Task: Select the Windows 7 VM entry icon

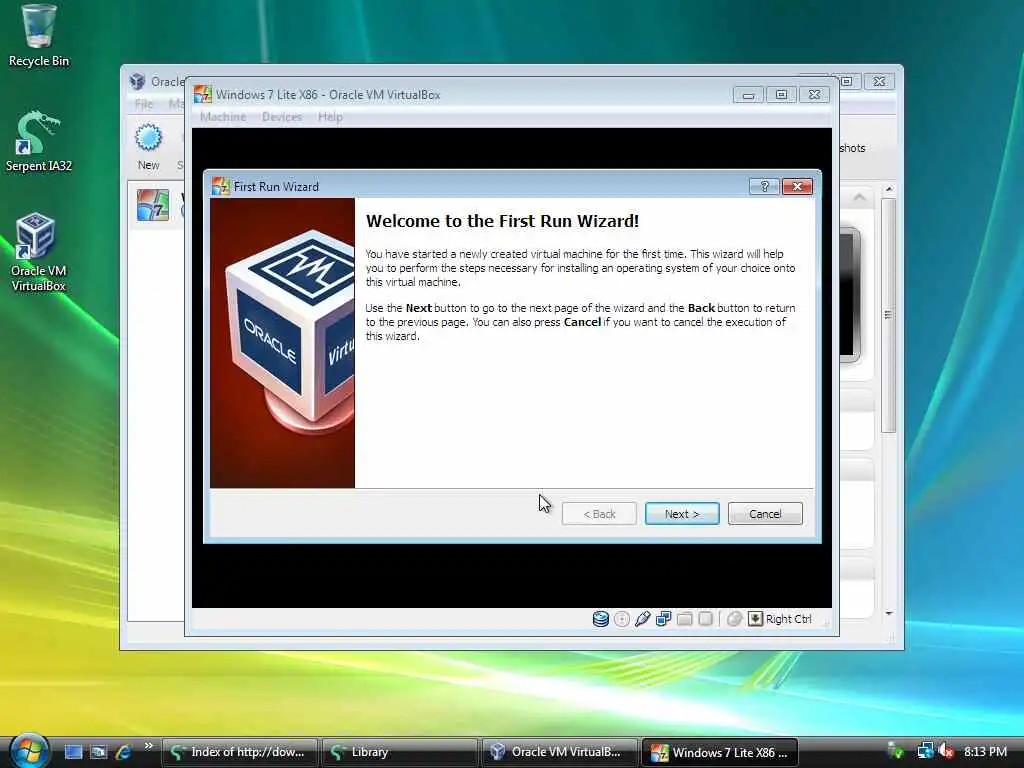Action: [153, 205]
